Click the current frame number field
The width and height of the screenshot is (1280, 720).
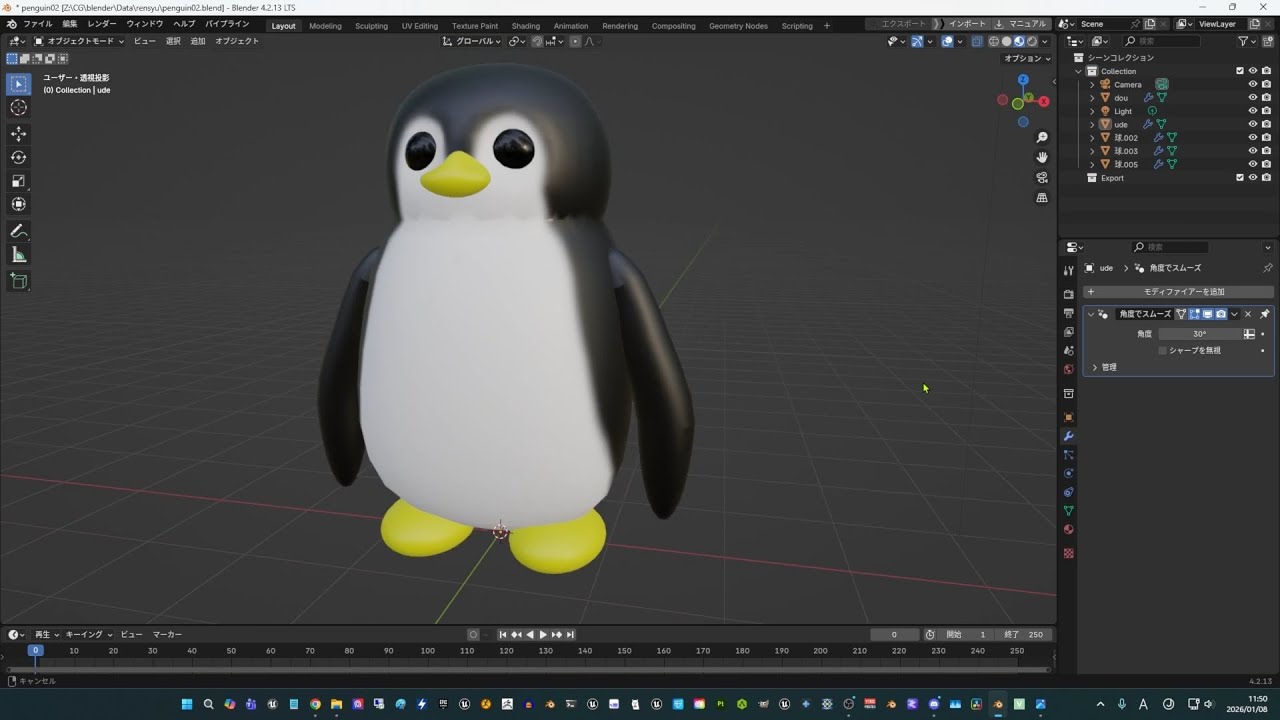tap(894, 635)
